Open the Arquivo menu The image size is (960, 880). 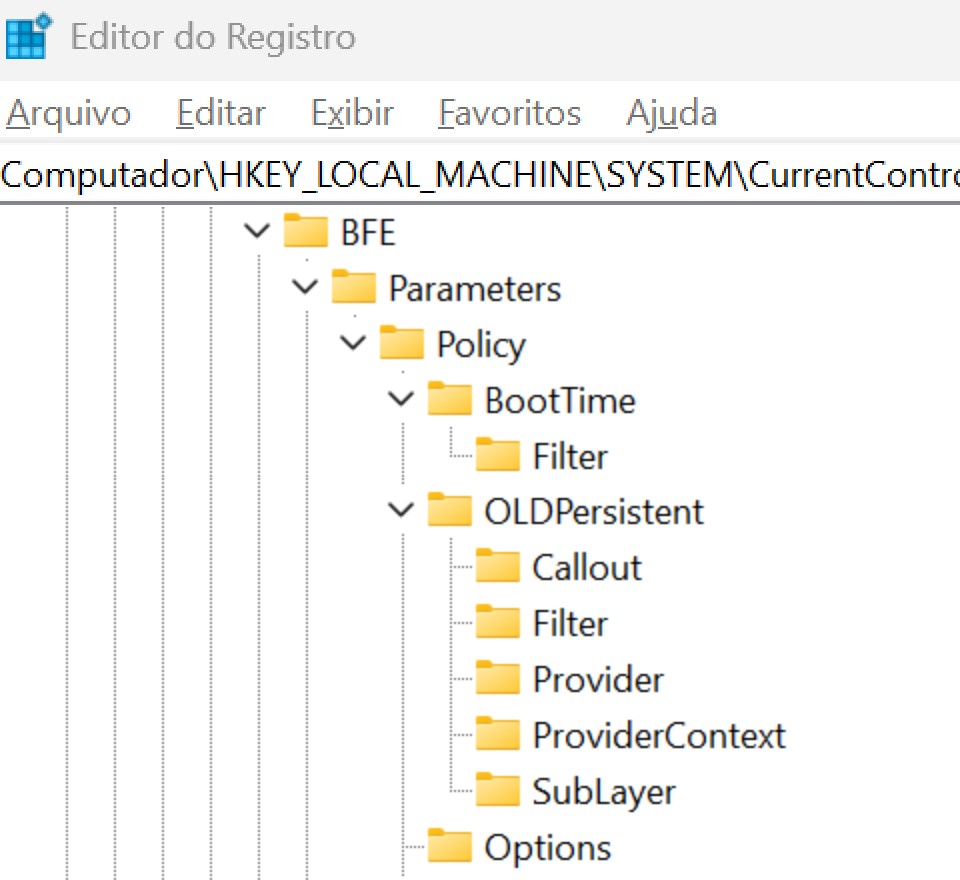pyautogui.click(x=68, y=113)
